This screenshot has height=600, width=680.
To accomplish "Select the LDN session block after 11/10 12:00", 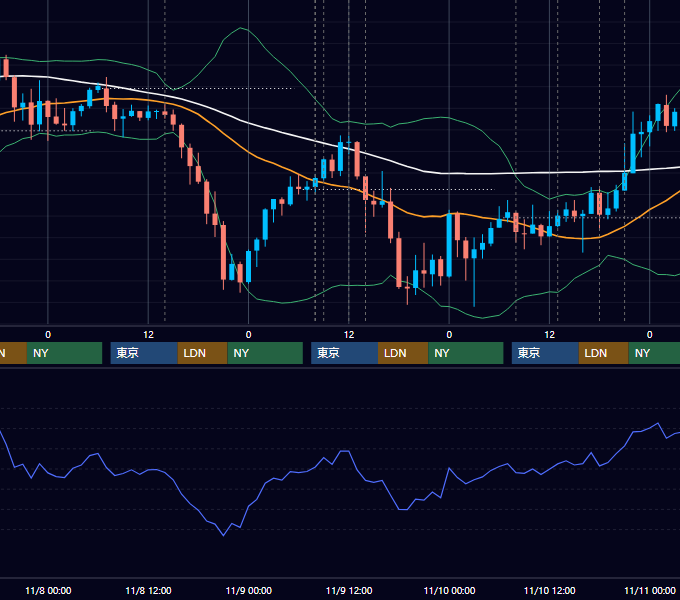I will [x=604, y=353].
